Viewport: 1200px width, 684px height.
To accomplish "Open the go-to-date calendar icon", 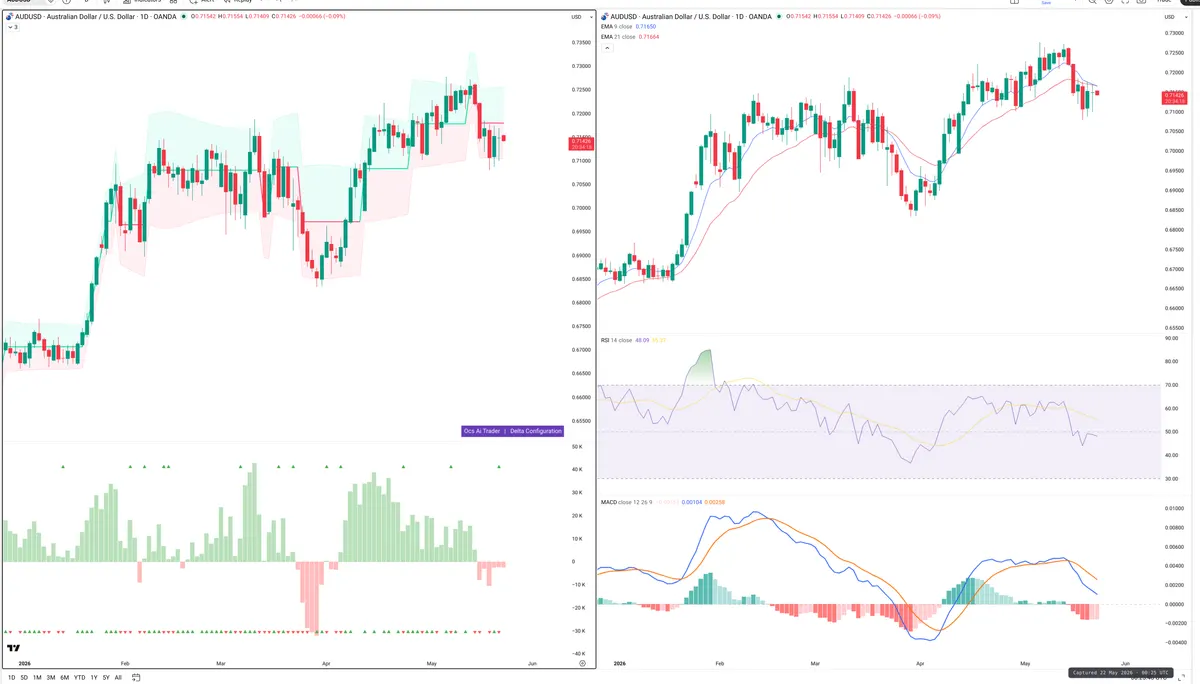I will (x=136, y=677).
